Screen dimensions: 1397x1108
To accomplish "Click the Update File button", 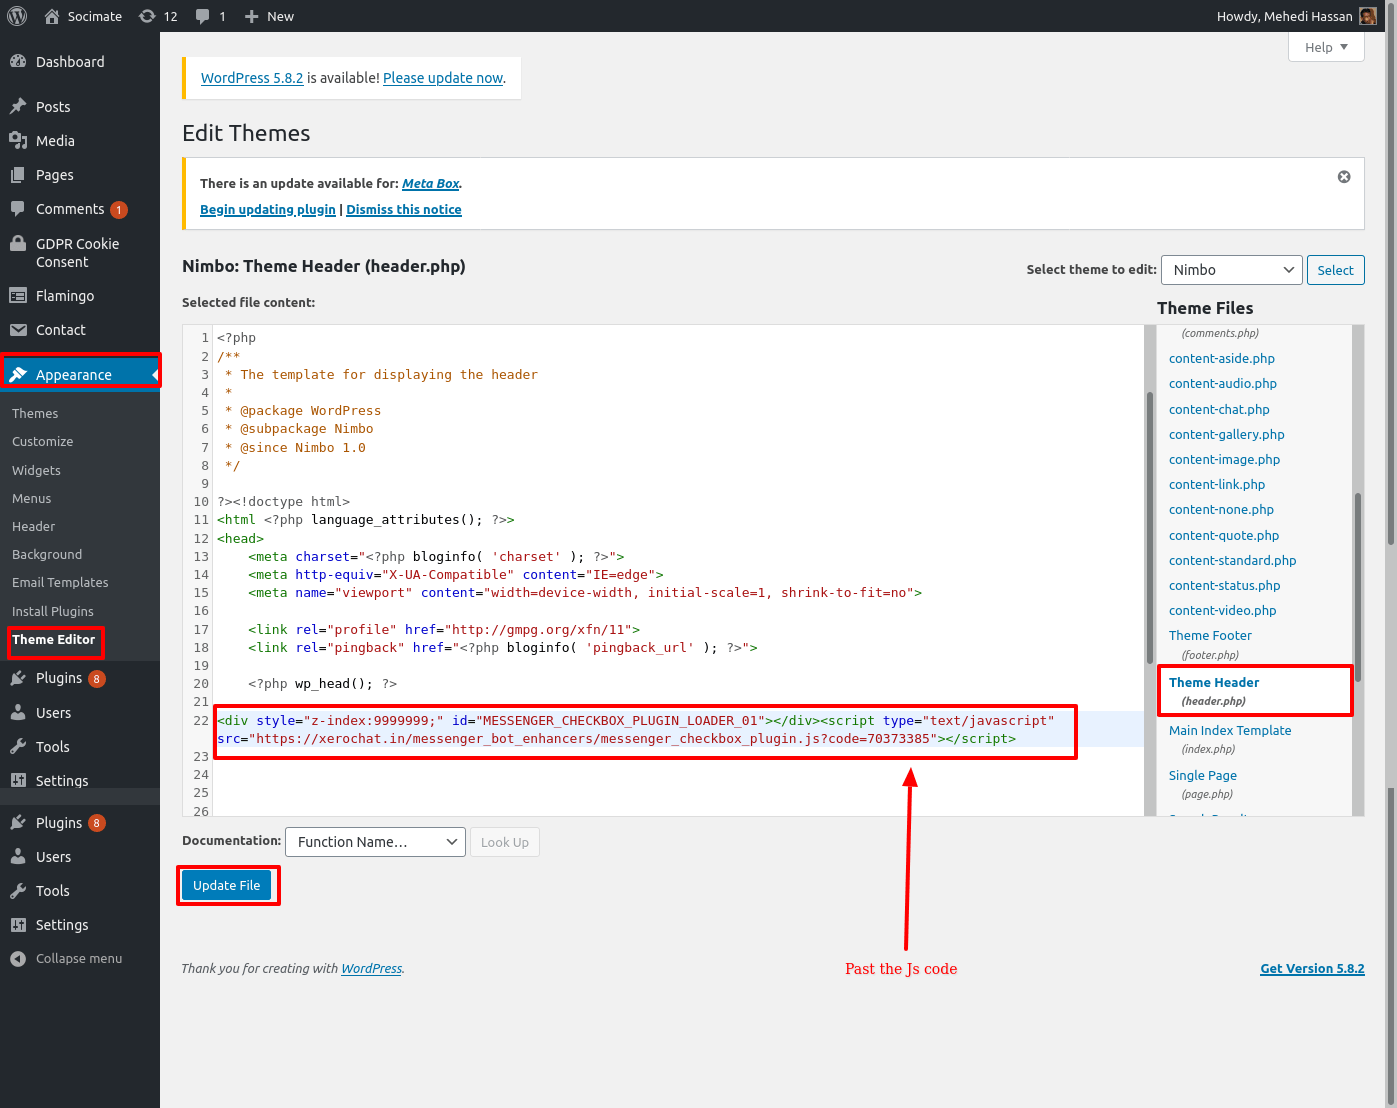I will click(x=227, y=885).
